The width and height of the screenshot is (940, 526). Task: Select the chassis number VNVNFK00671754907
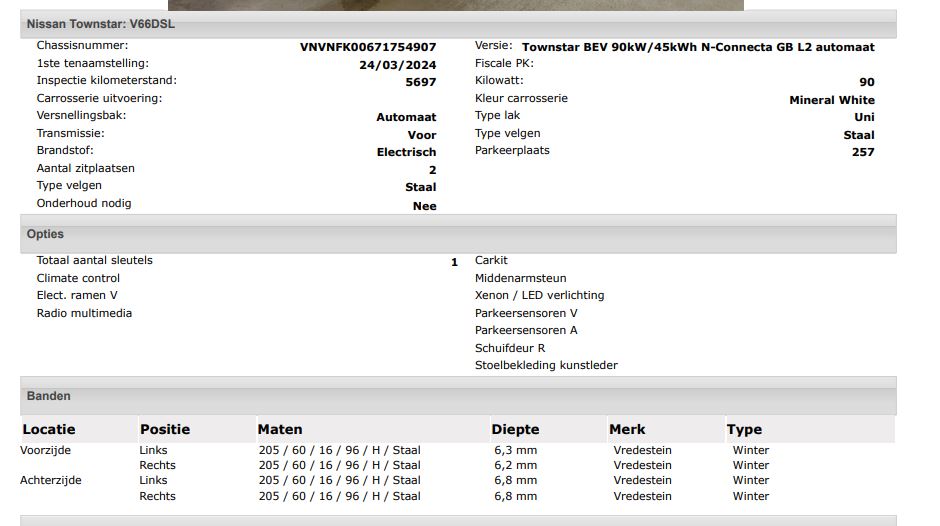(x=368, y=47)
